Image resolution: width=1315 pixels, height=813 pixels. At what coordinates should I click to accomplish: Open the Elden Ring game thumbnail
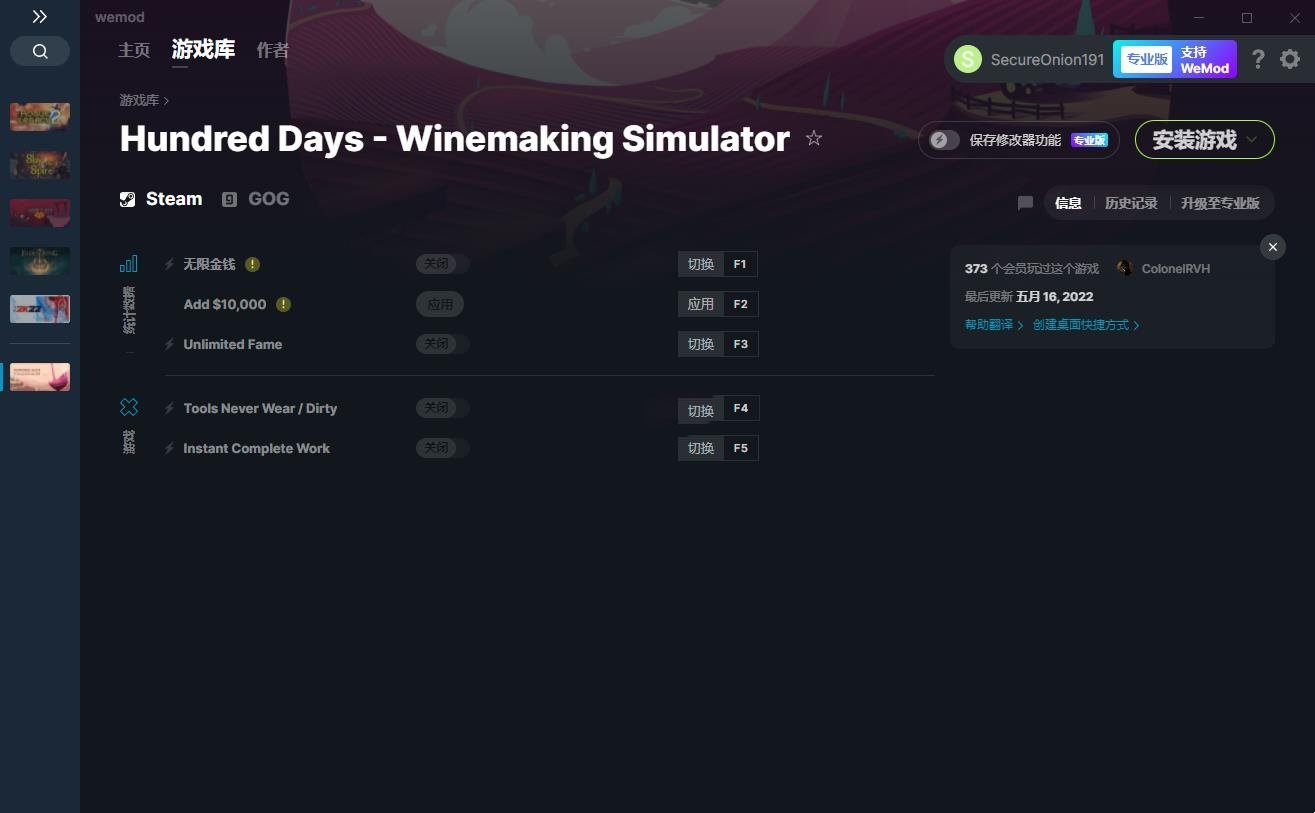coord(40,261)
